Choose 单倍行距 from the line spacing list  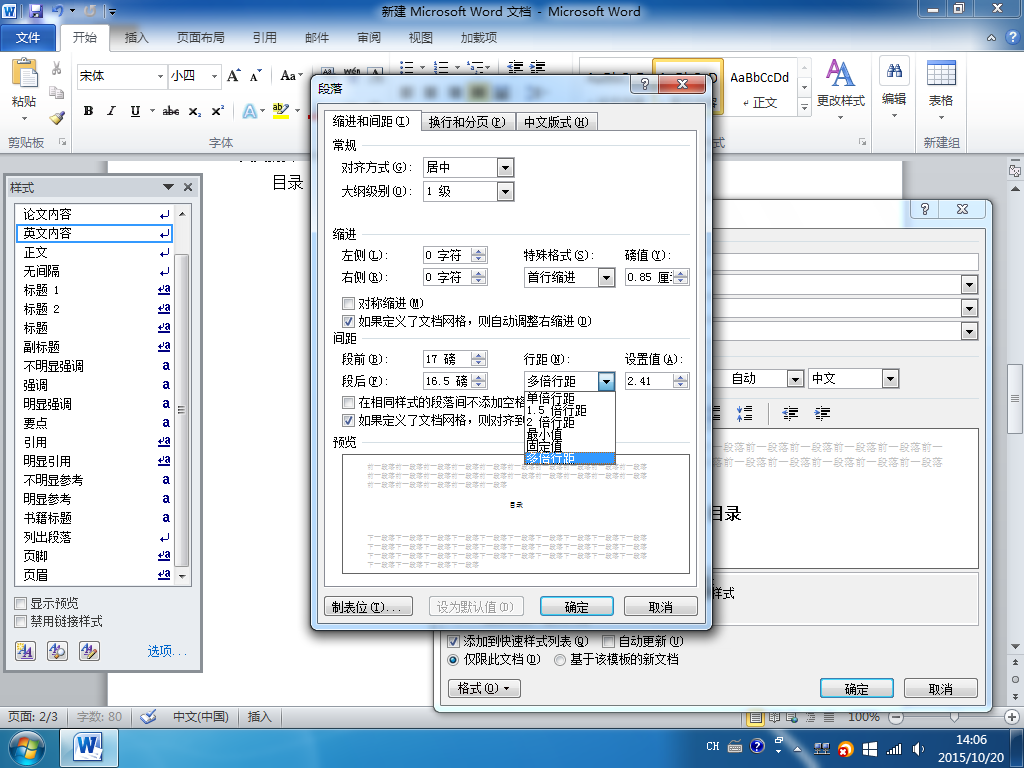[x=569, y=398]
